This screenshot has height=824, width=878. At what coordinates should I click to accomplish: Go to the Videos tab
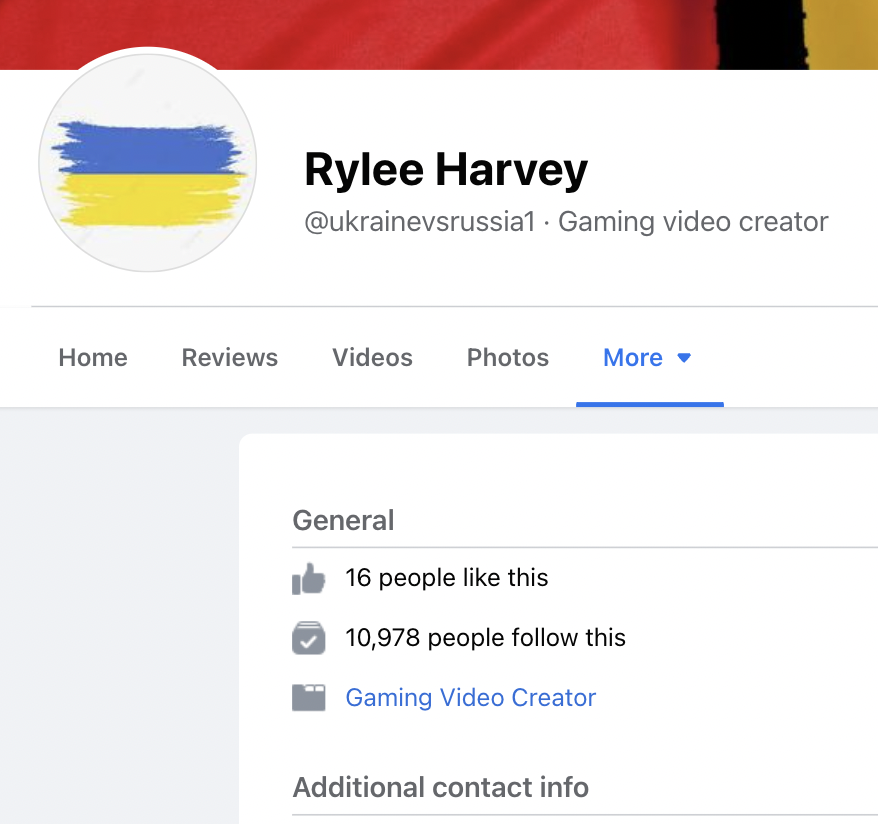372,357
